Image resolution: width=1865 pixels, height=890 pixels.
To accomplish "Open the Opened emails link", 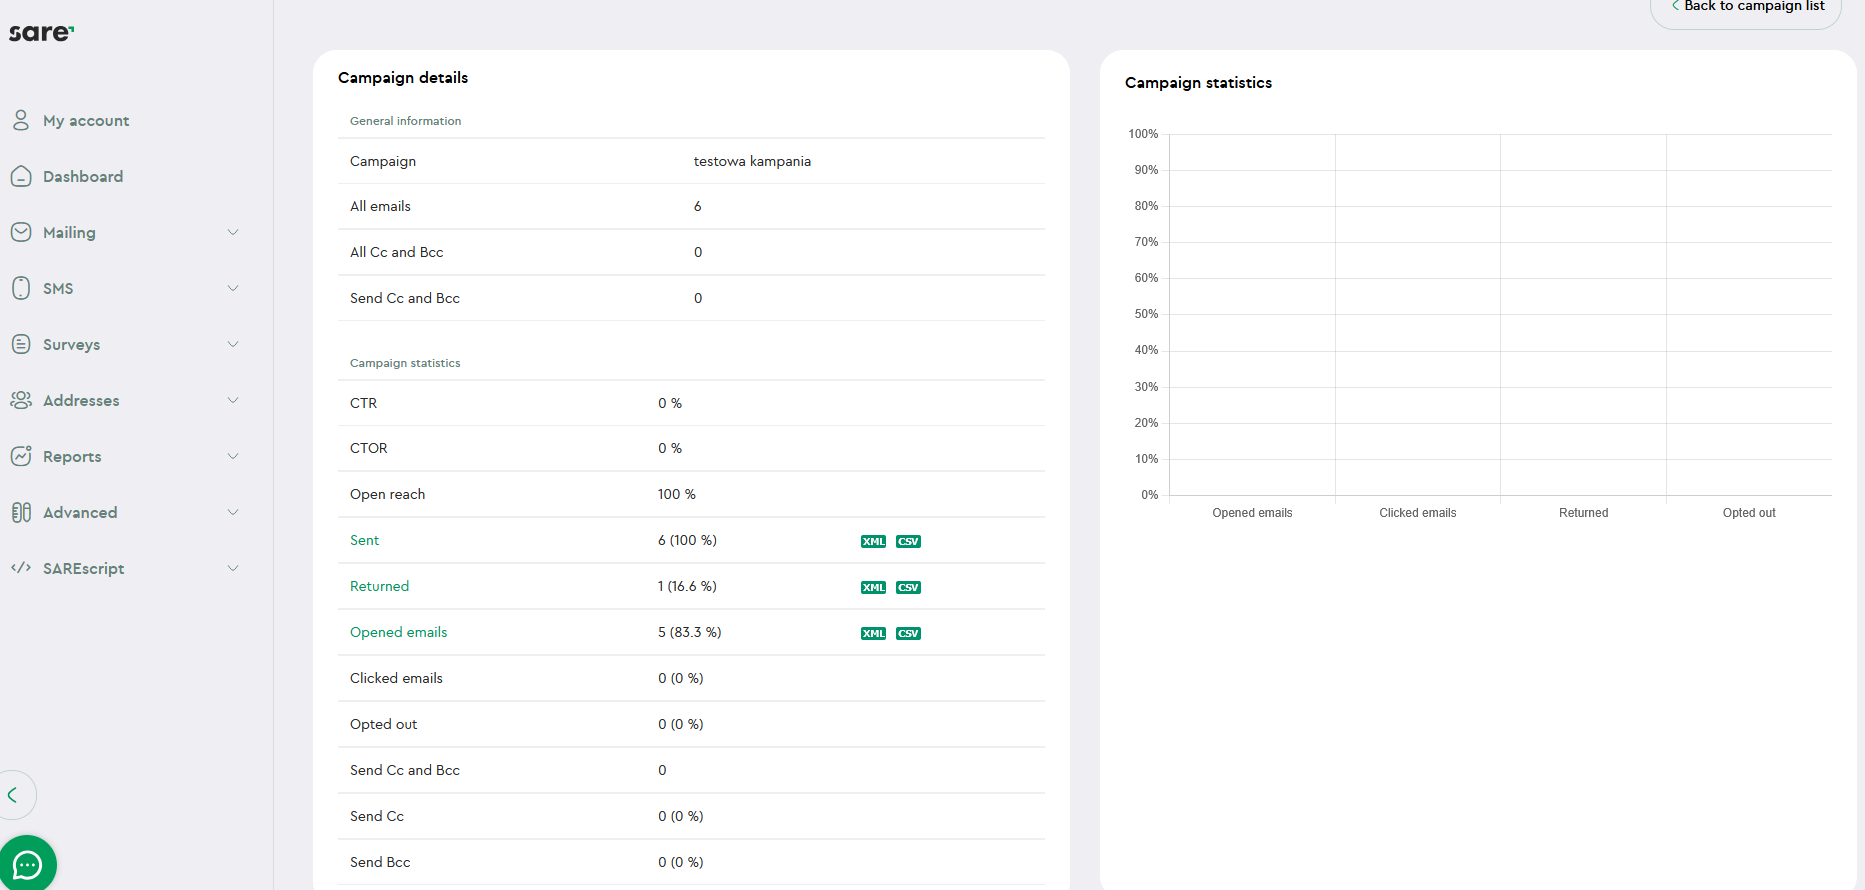I will pyautogui.click(x=398, y=632).
